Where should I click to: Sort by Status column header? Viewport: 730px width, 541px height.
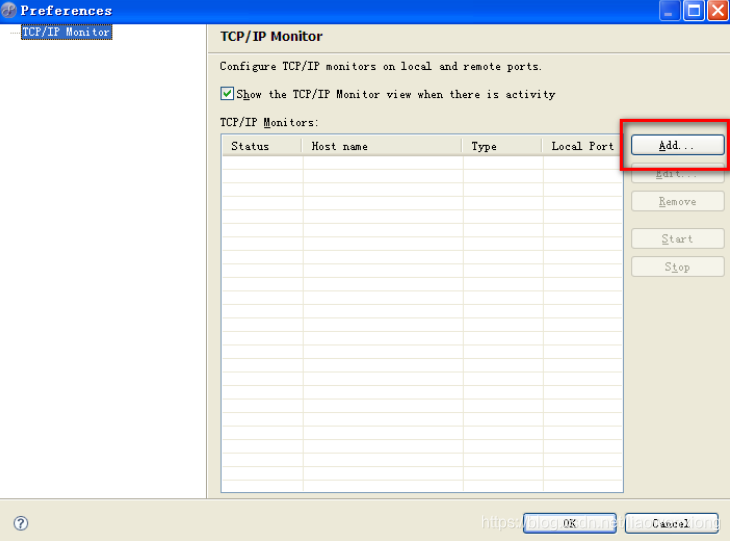[262, 146]
